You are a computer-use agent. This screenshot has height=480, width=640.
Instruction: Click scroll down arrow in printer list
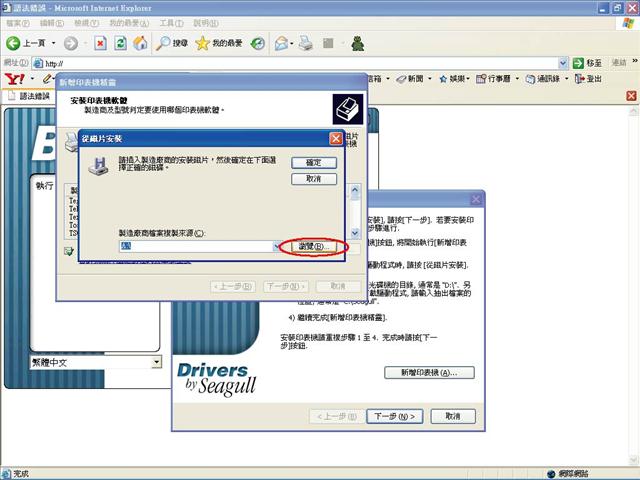coord(355,233)
